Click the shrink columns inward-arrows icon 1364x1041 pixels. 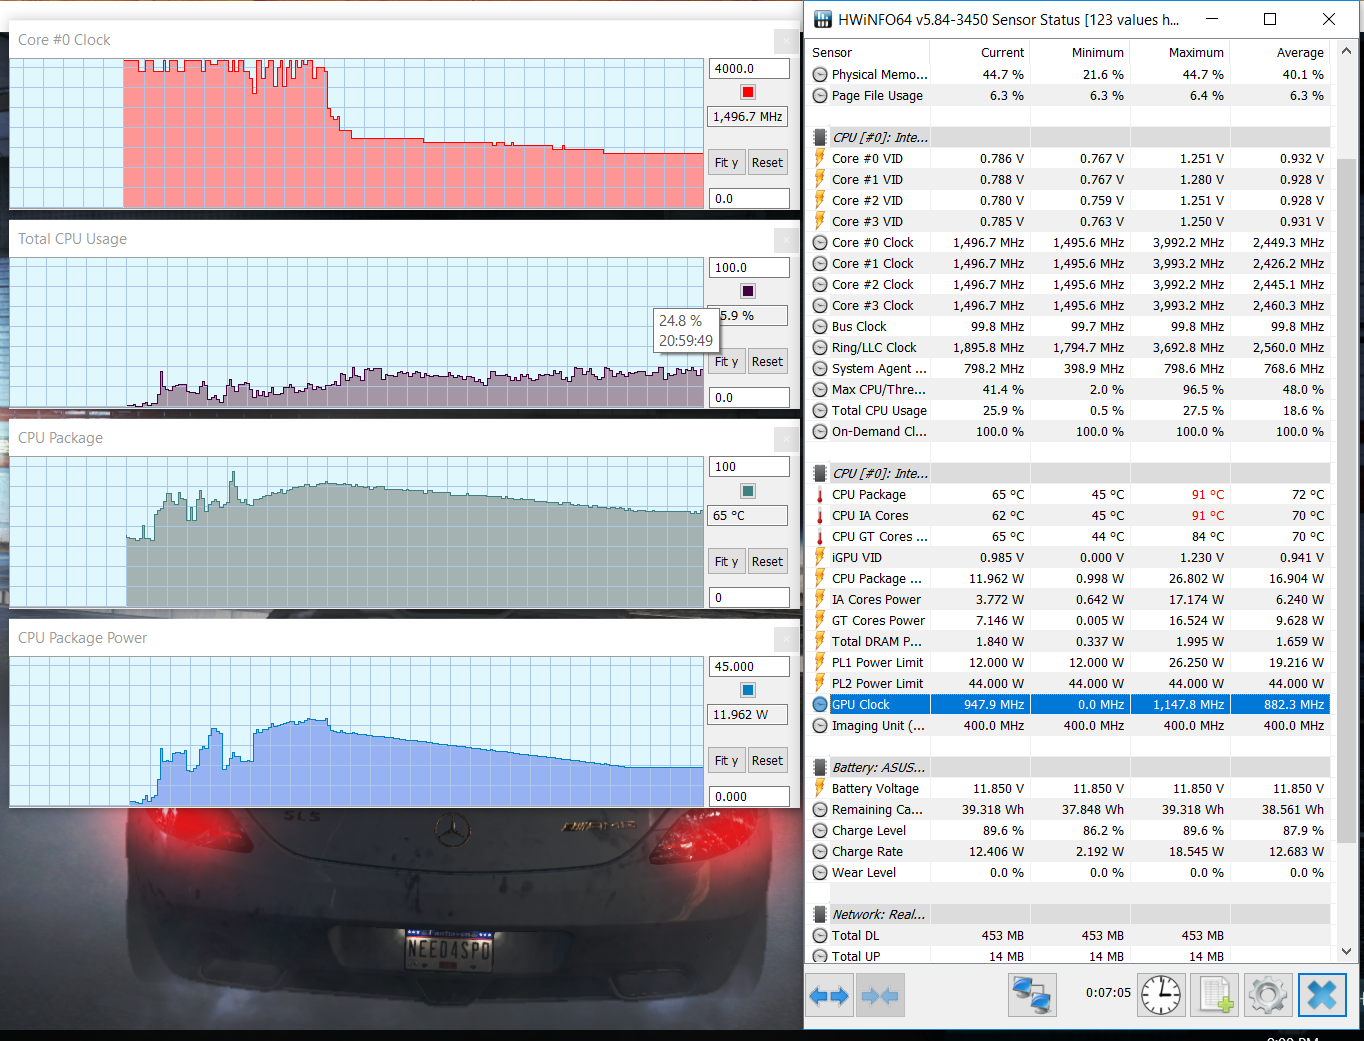[x=880, y=996]
